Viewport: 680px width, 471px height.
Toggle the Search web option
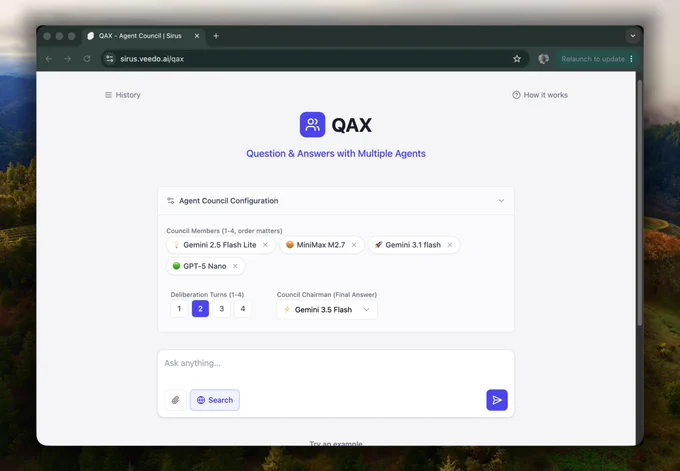(215, 400)
